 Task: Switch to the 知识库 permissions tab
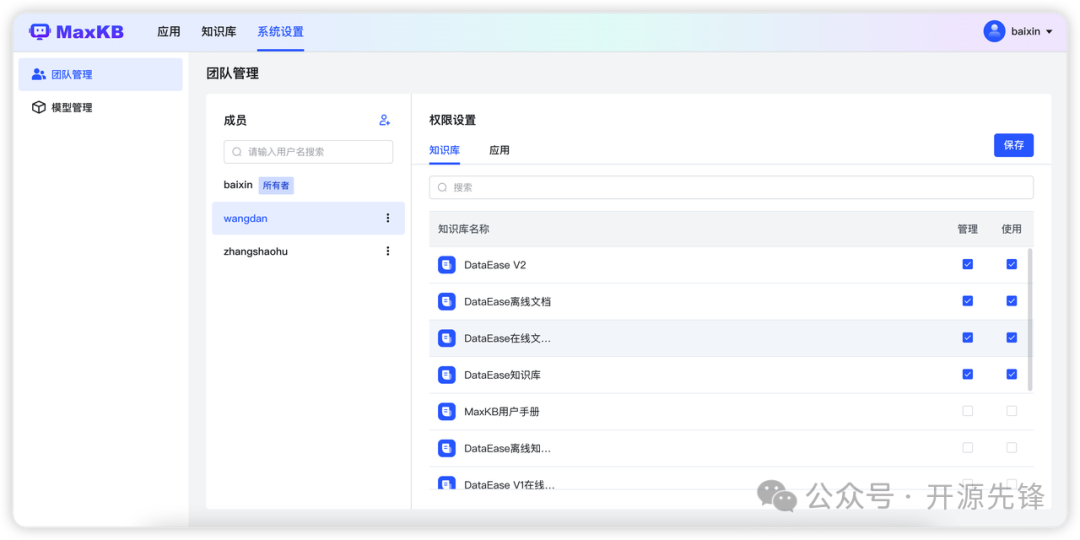click(444, 150)
